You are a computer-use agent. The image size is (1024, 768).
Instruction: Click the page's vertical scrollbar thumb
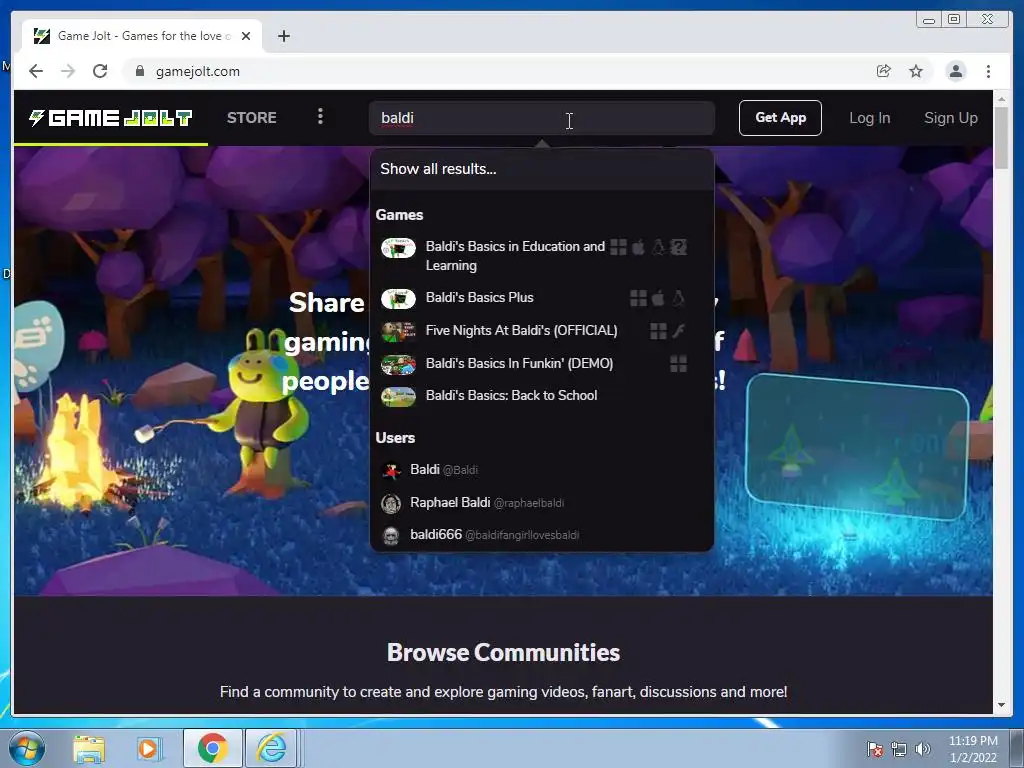[x=1002, y=137]
